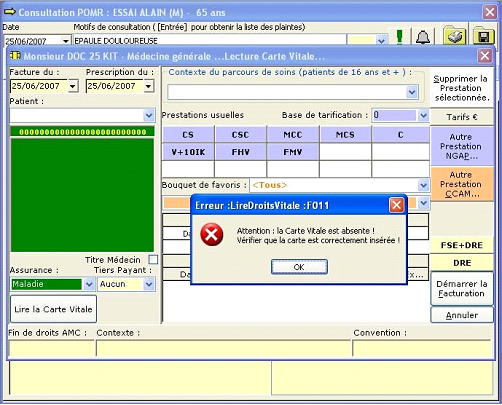Click Lire la Carte Vitale button

53,309
